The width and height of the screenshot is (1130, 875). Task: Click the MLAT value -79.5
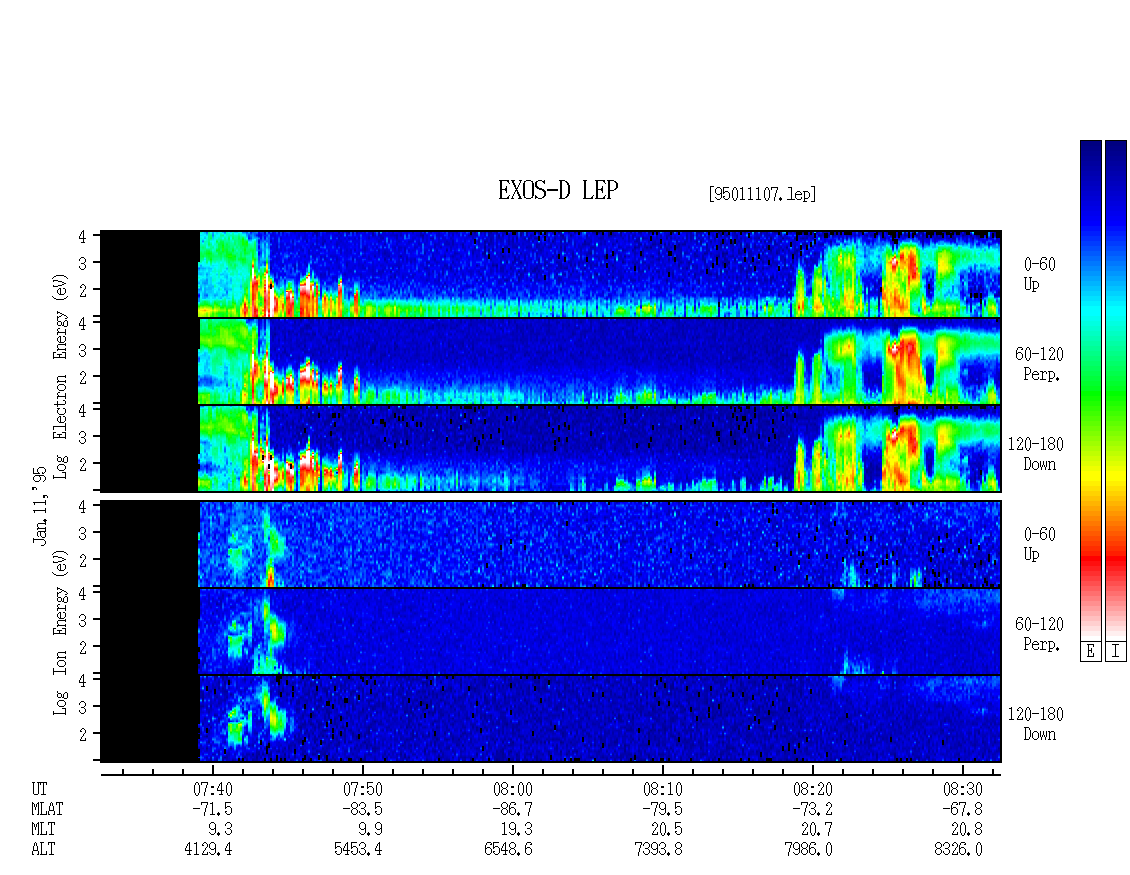[x=662, y=809]
